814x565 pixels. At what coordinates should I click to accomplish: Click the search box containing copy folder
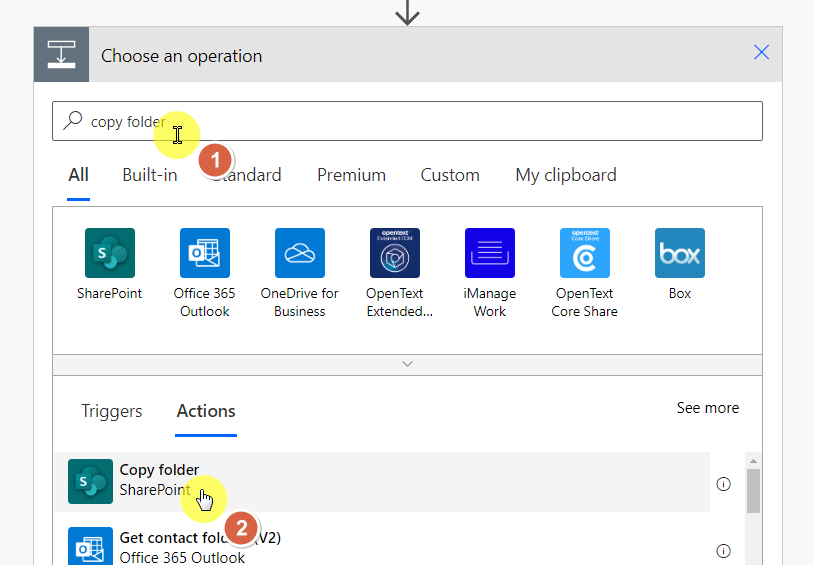coord(408,121)
